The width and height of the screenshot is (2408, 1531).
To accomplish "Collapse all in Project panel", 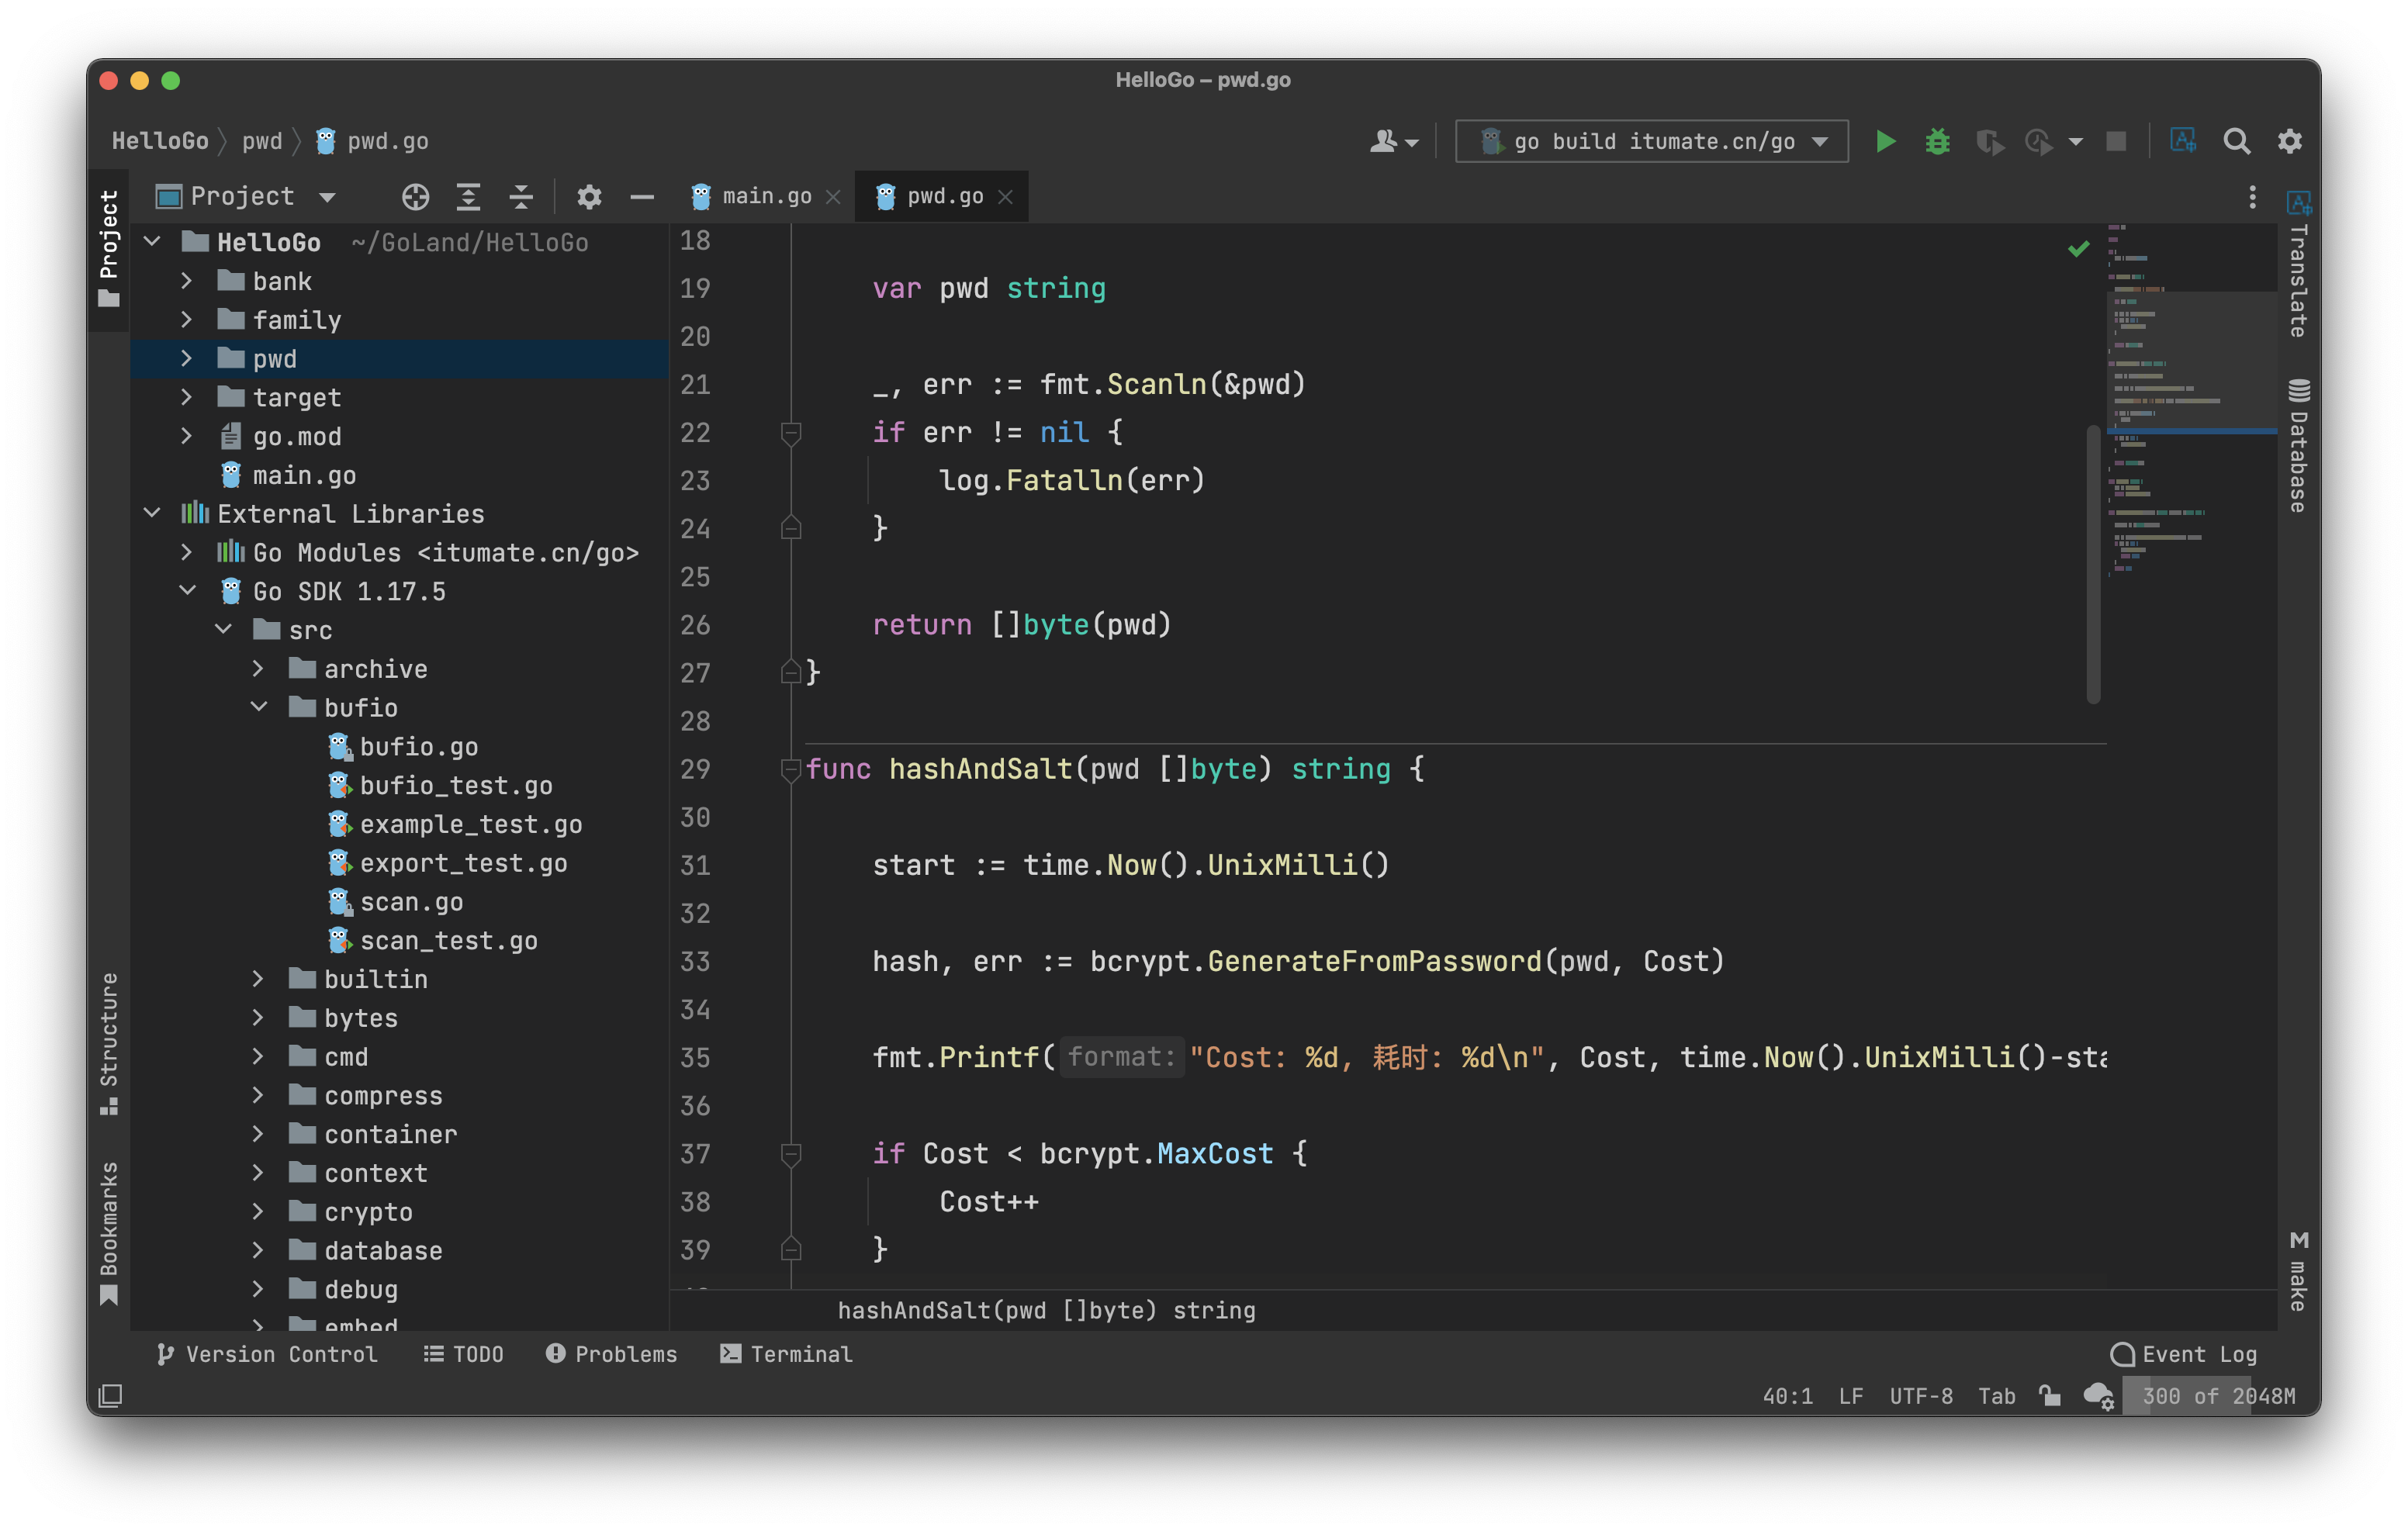I will [521, 197].
